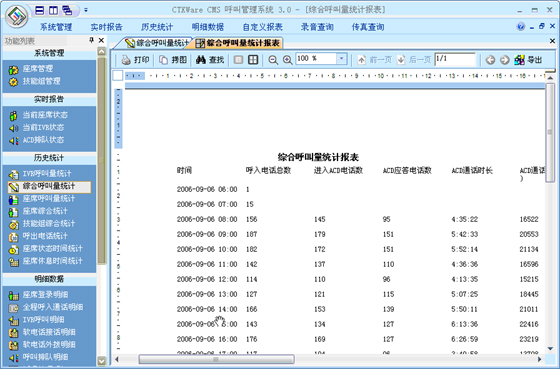The width and height of the screenshot is (560, 369).
Task: Select the multi-page grid view icon
Action: [x=253, y=60]
